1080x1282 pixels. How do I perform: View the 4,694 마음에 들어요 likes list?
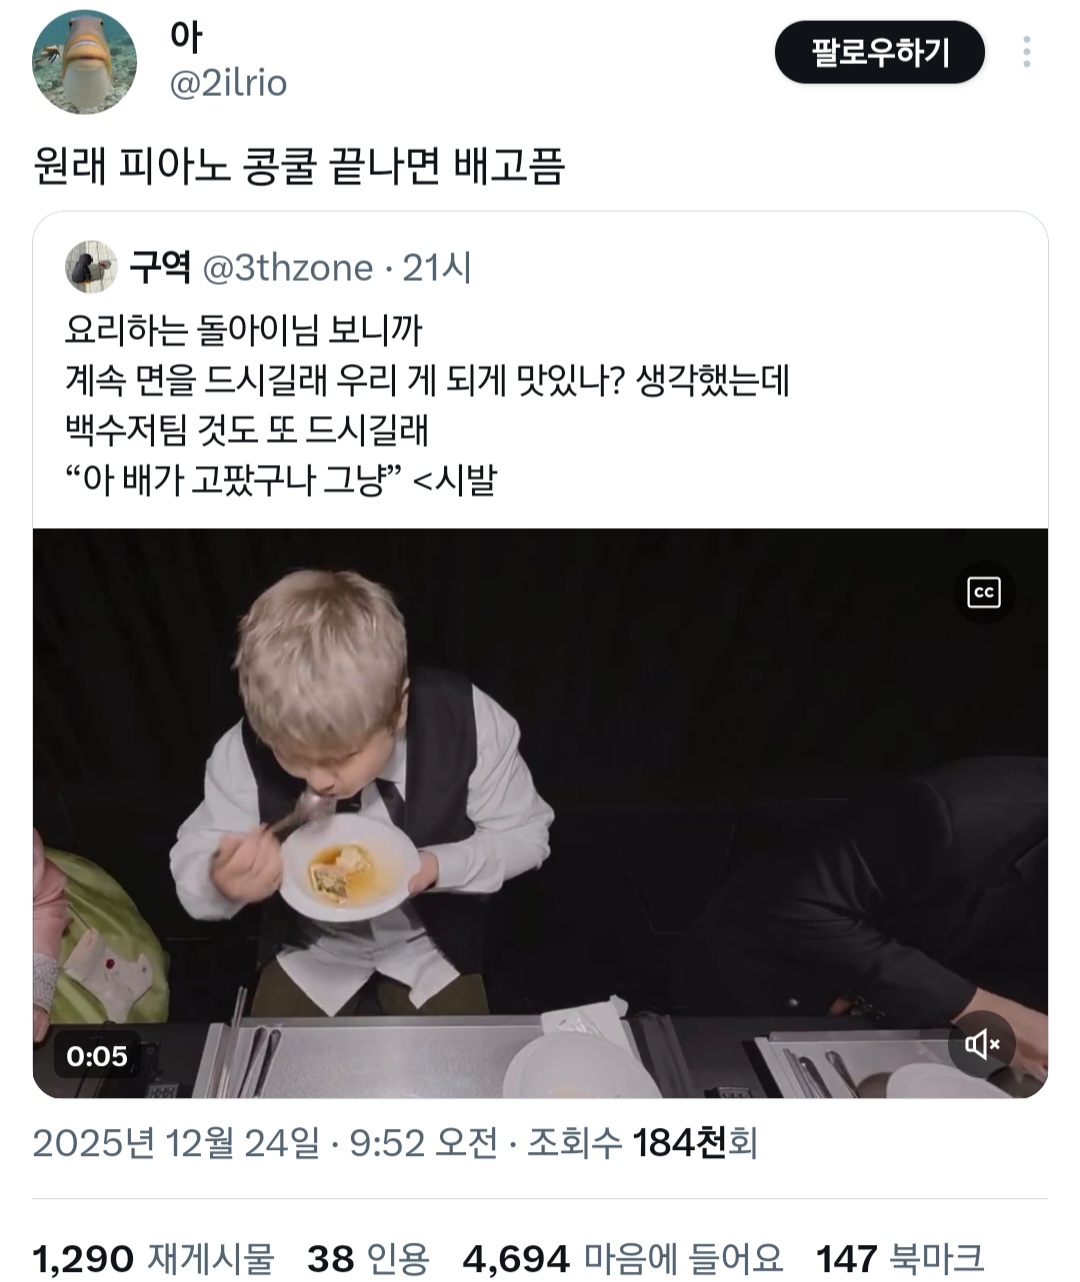coord(622,1258)
